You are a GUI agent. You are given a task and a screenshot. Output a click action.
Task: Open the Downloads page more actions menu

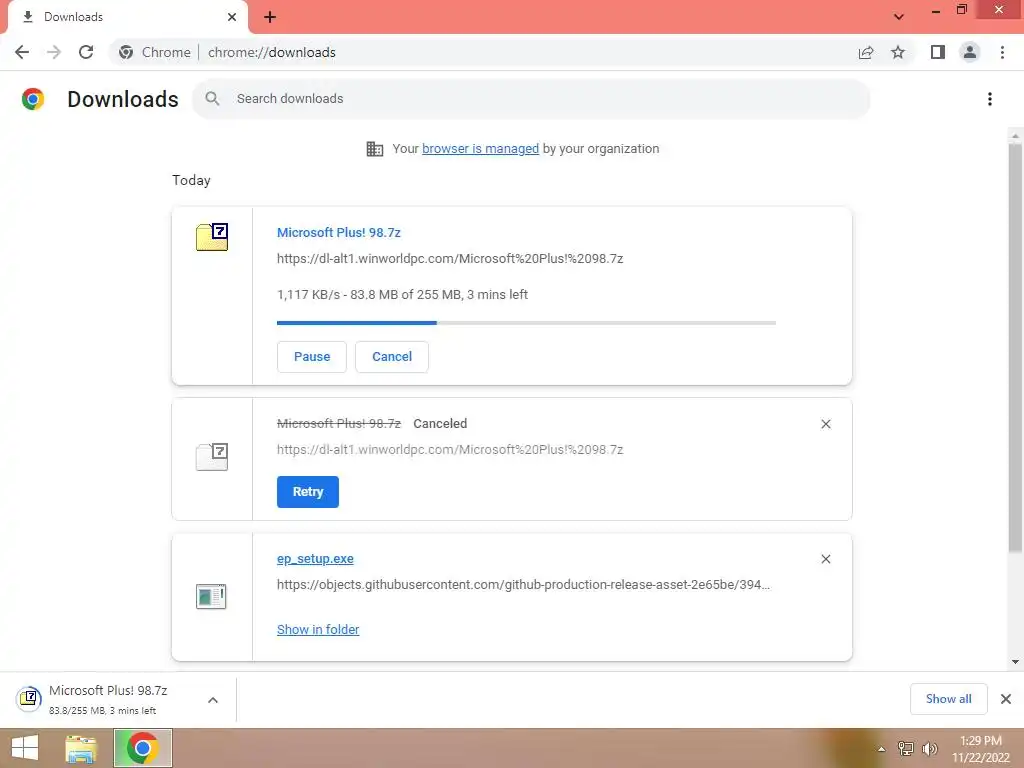[x=990, y=99]
